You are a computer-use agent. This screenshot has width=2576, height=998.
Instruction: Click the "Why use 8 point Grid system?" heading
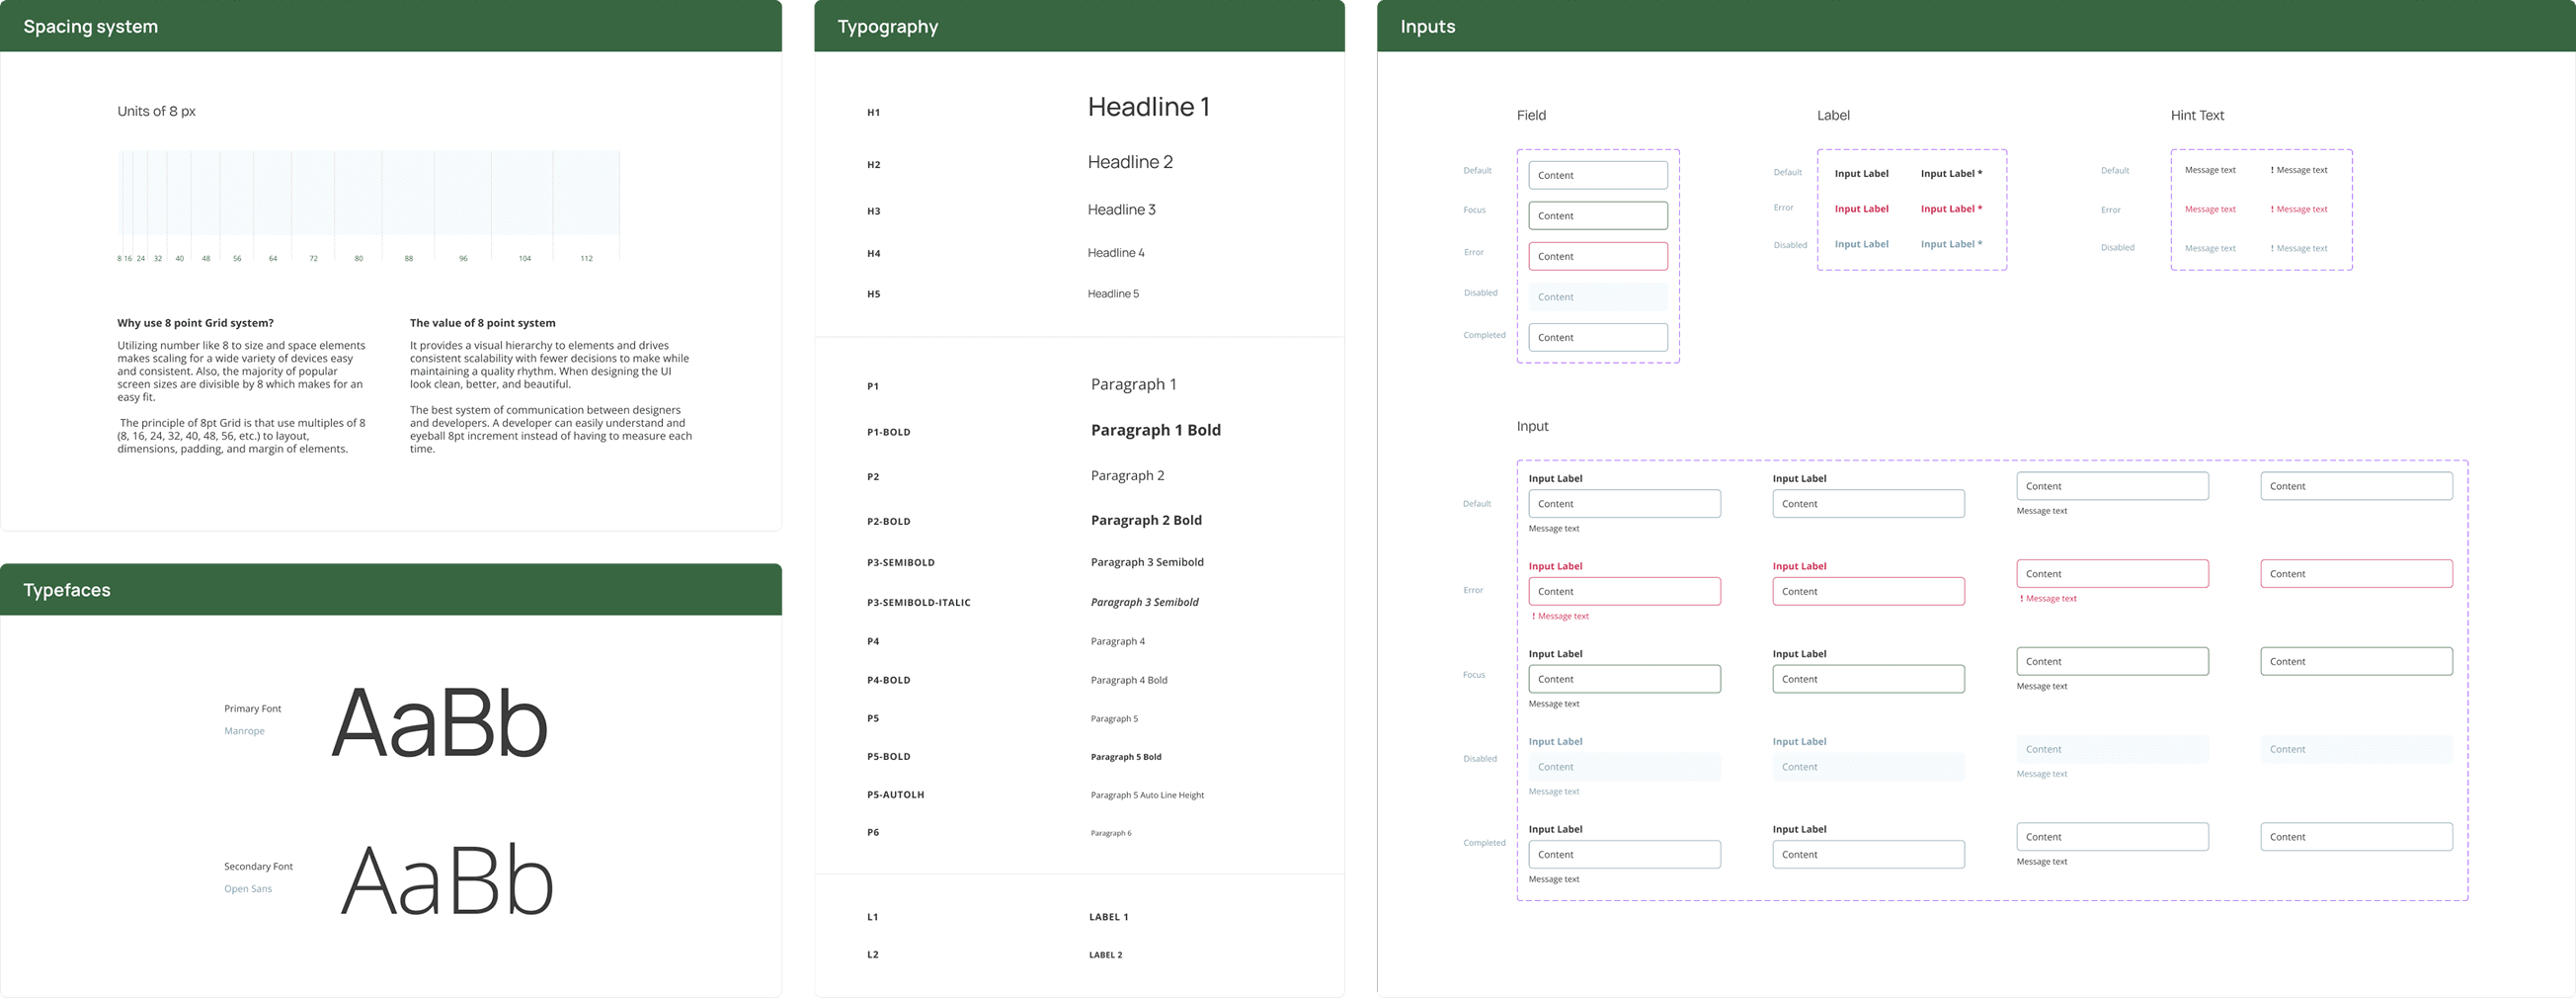point(195,323)
